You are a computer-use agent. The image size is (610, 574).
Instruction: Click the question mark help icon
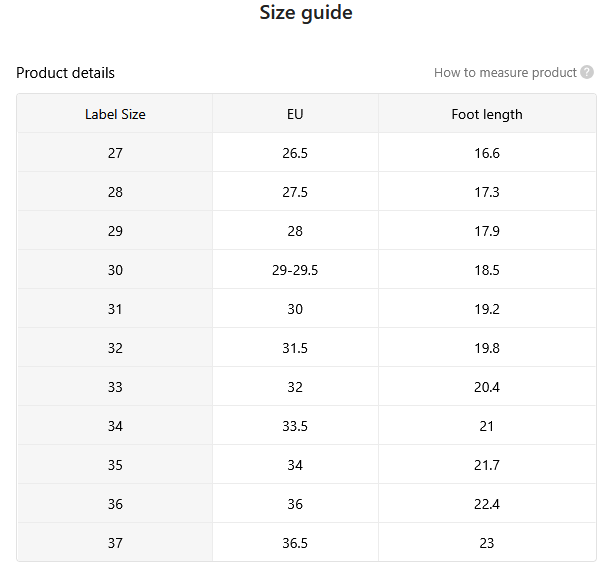[587, 72]
